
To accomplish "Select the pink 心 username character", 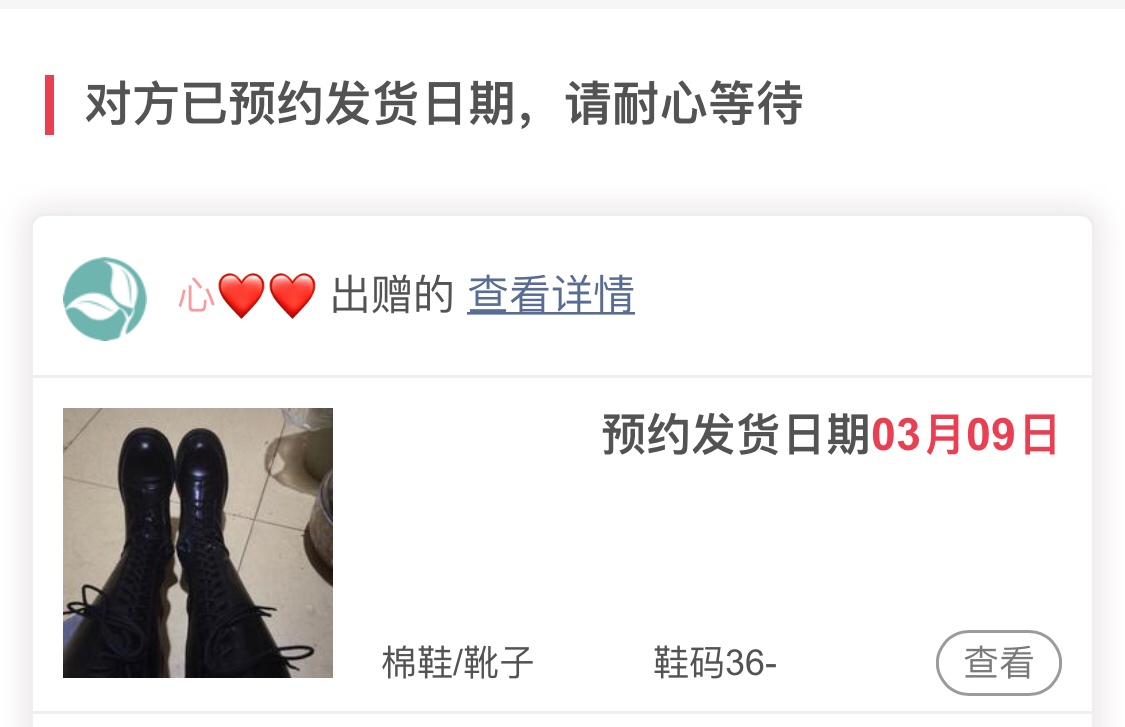I will click(196, 295).
